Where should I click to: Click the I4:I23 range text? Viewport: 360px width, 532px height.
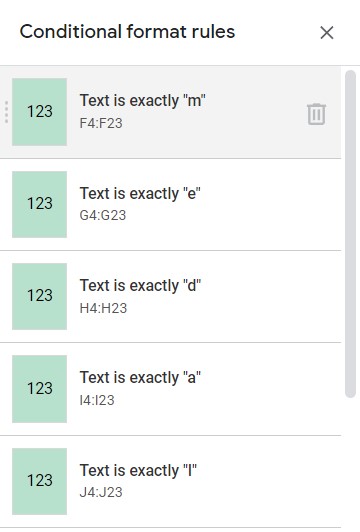click(x=97, y=400)
